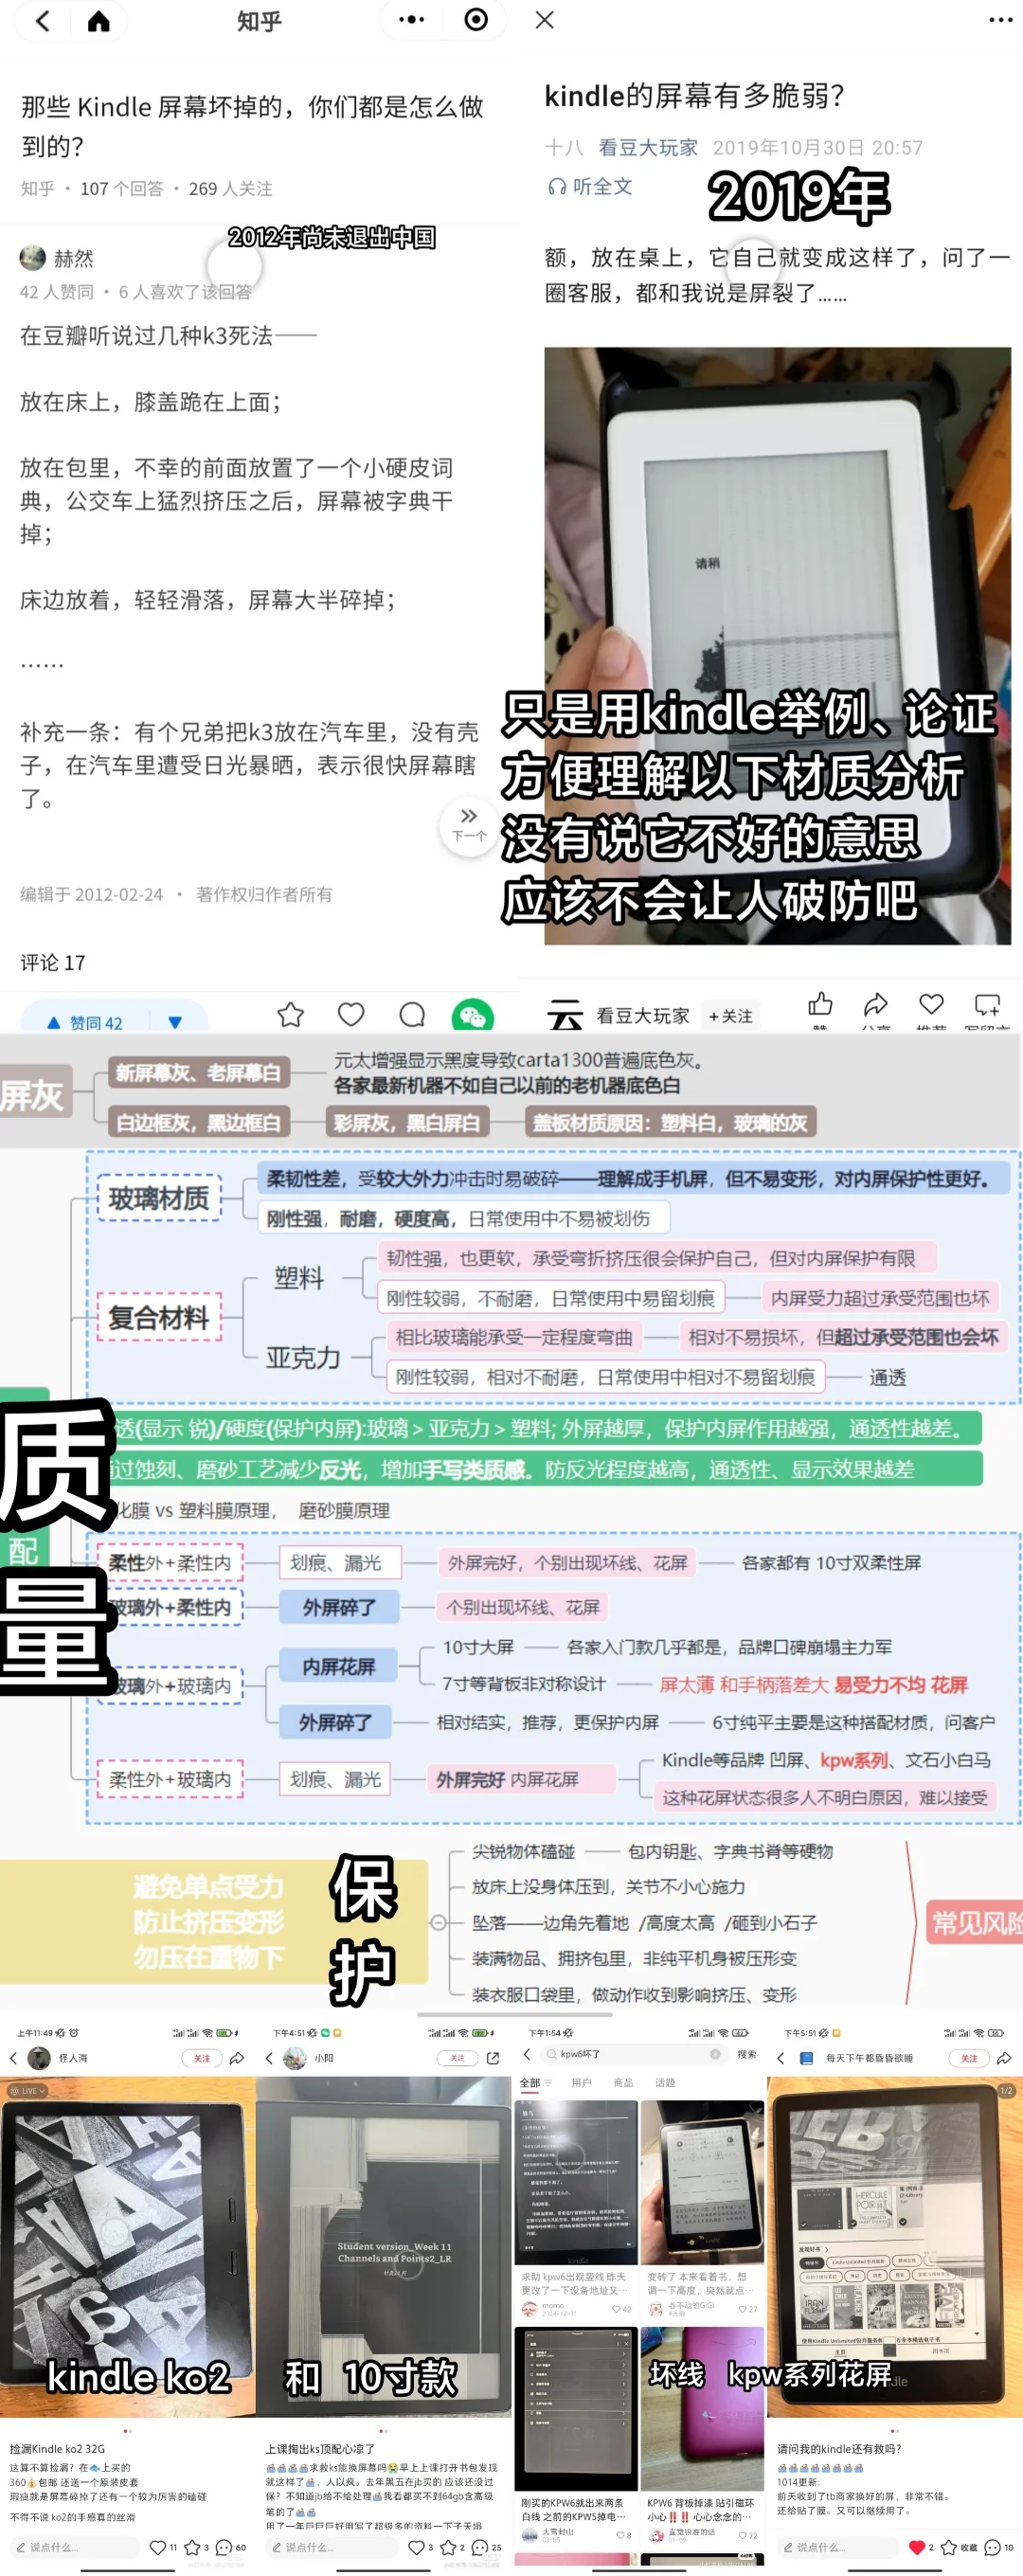This screenshot has width=1023, height=2576.
Task: Follow 看豆大玩家 with +关注
Action: click(x=730, y=1016)
